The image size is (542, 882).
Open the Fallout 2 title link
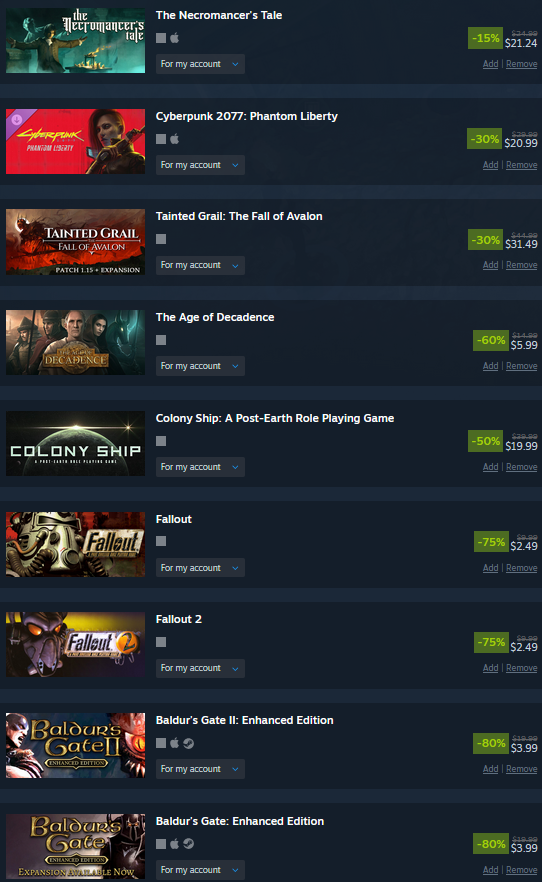click(x=178, y=619)
